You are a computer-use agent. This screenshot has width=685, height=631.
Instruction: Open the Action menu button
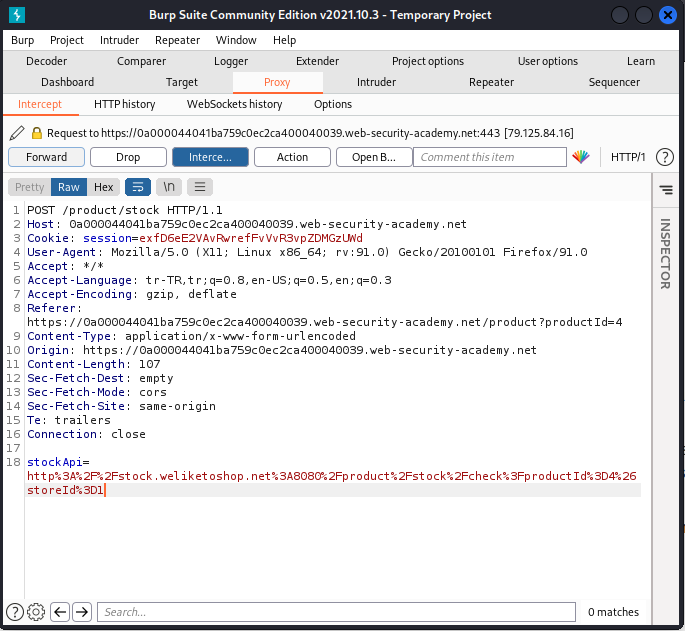tap(292, 157)
